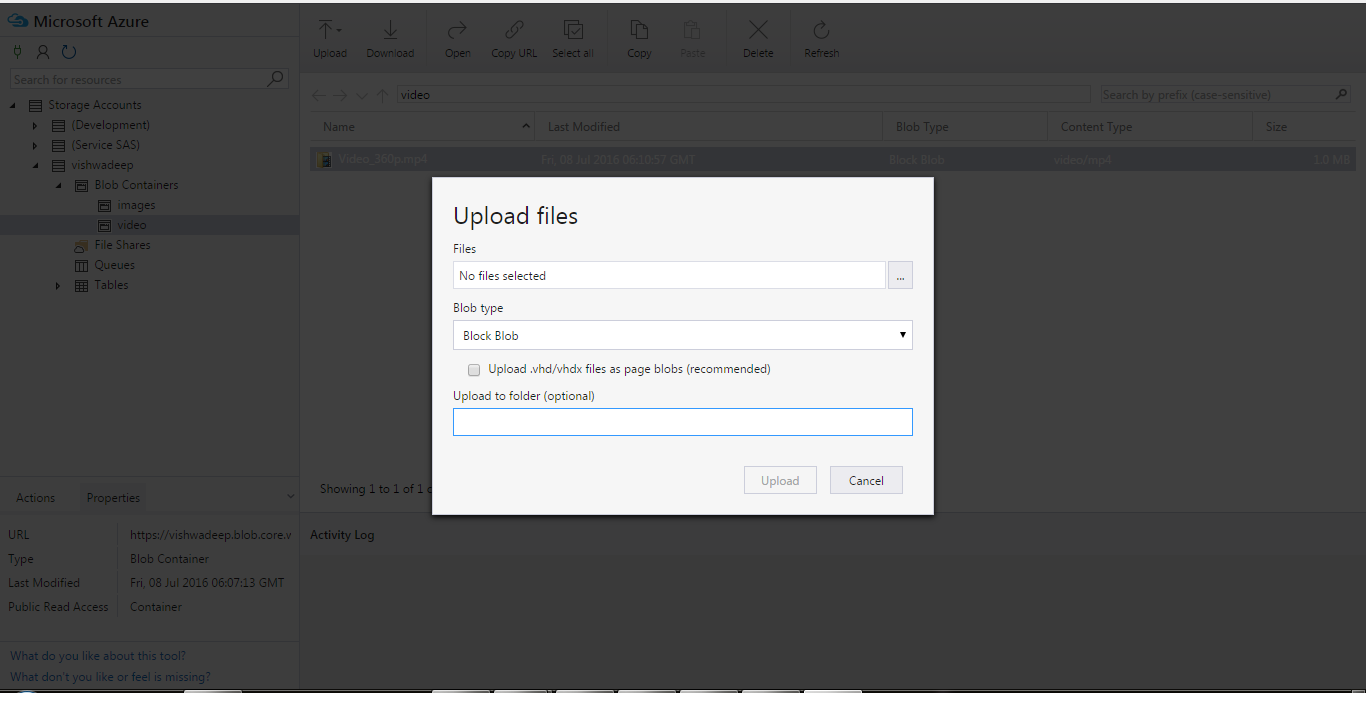Select the (Service SAS) account label
The height and width of the screenshot is (709, 1366).
106,145
